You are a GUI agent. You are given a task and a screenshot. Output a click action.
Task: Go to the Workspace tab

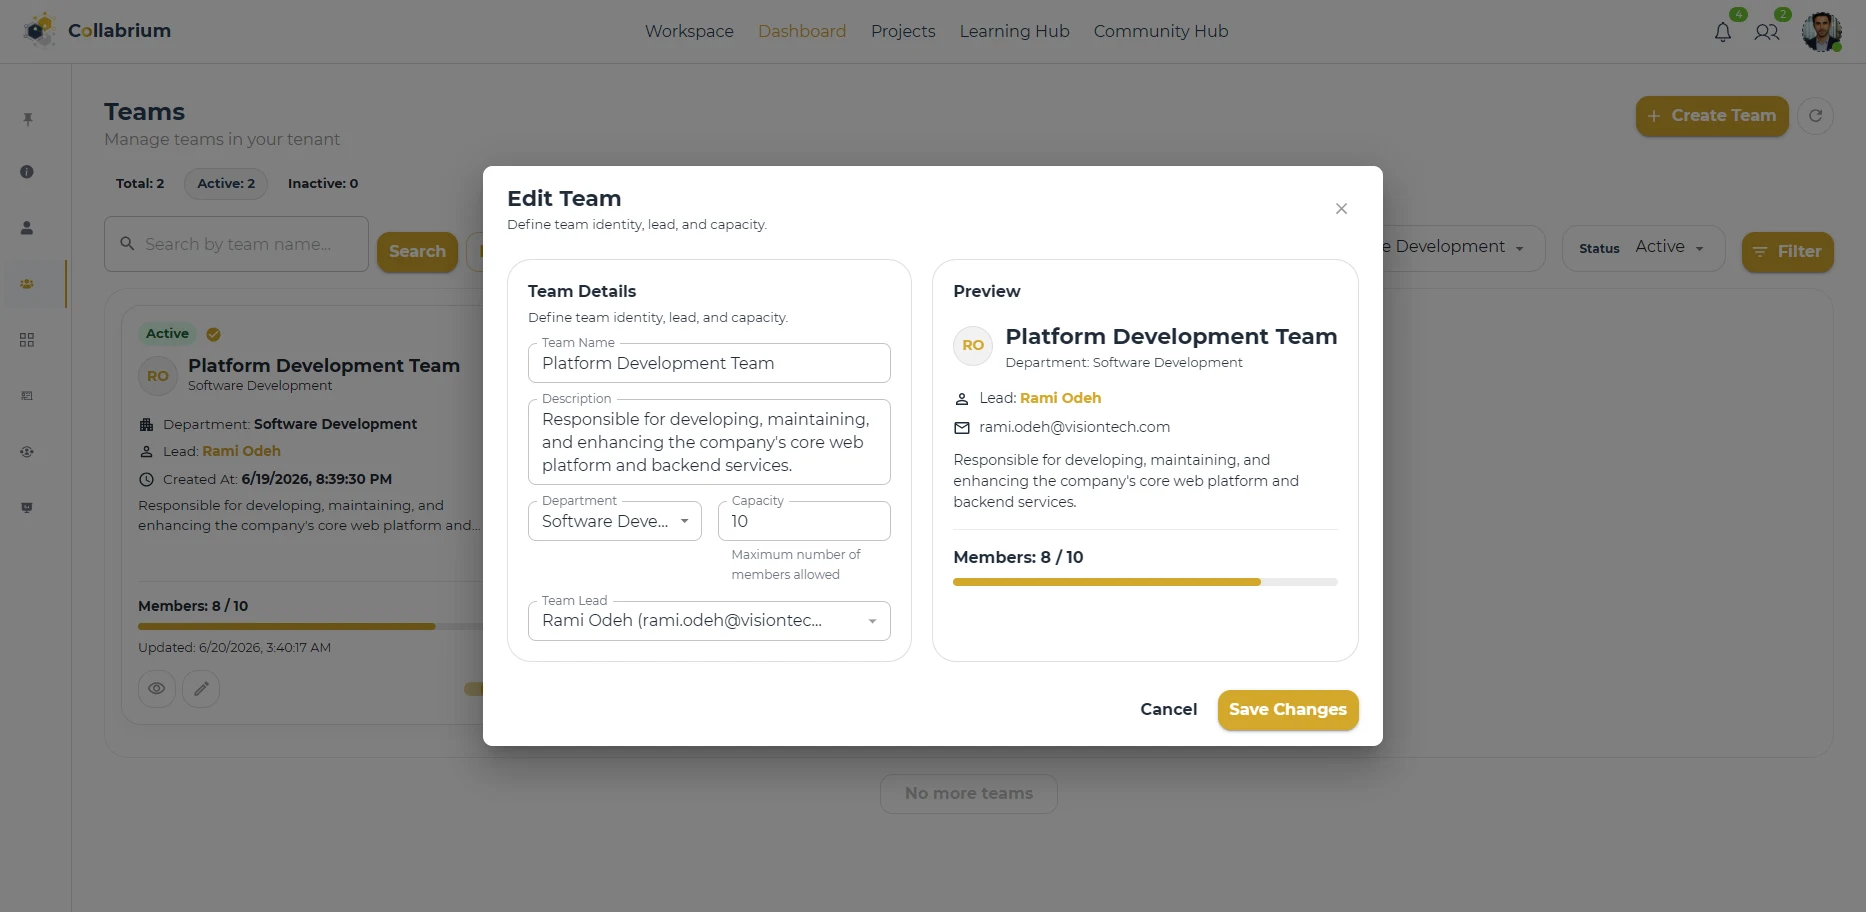689,31
